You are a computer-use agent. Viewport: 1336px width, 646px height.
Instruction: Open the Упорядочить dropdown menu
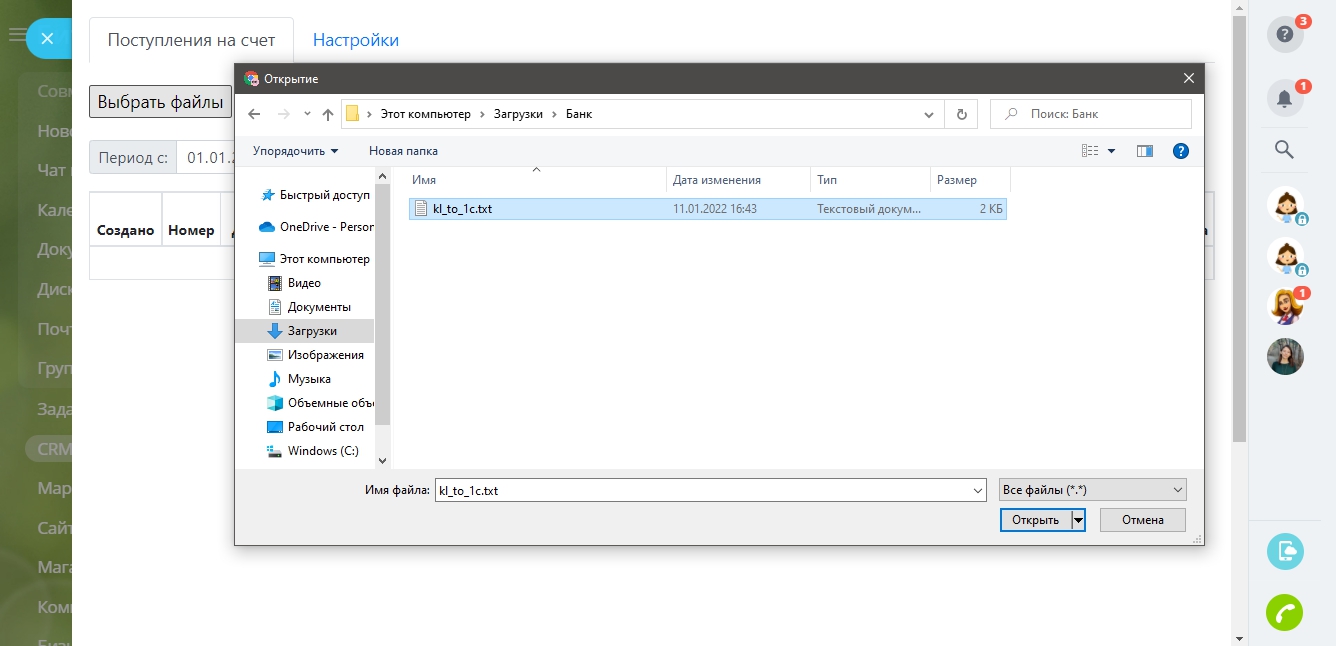point(295,151)
